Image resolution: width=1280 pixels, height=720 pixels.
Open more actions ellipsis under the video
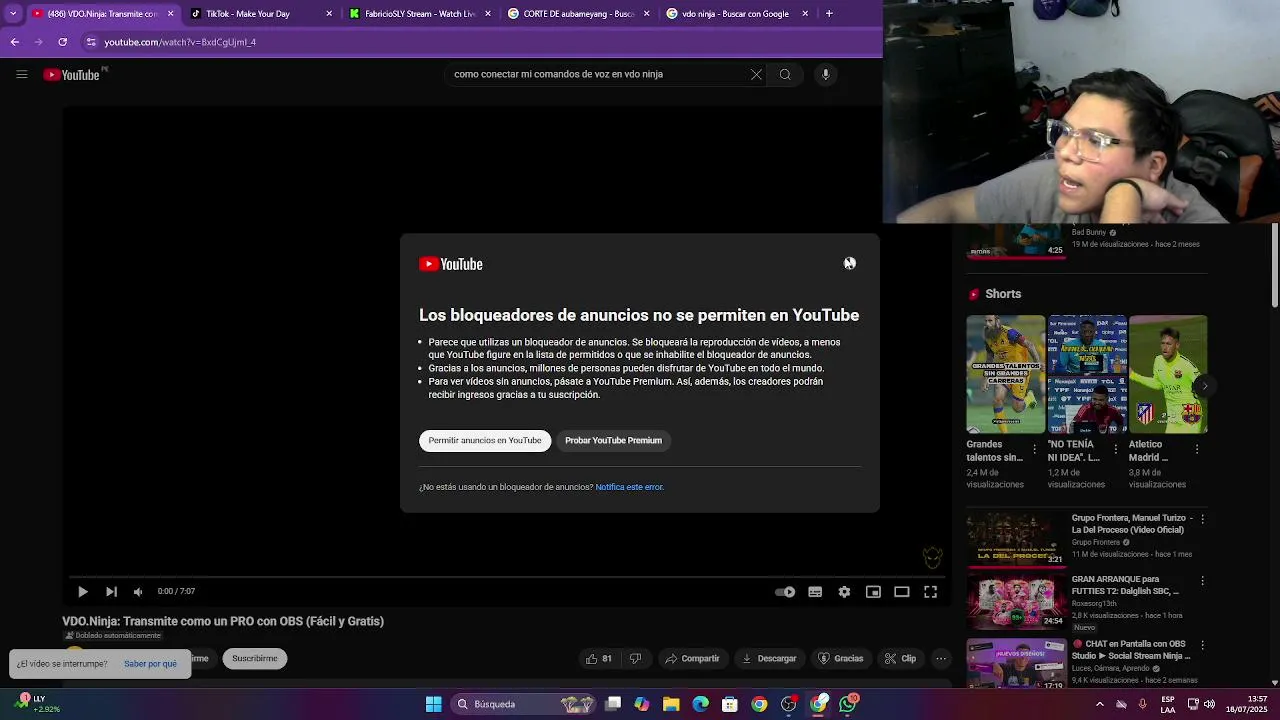[x=941, y=658]
